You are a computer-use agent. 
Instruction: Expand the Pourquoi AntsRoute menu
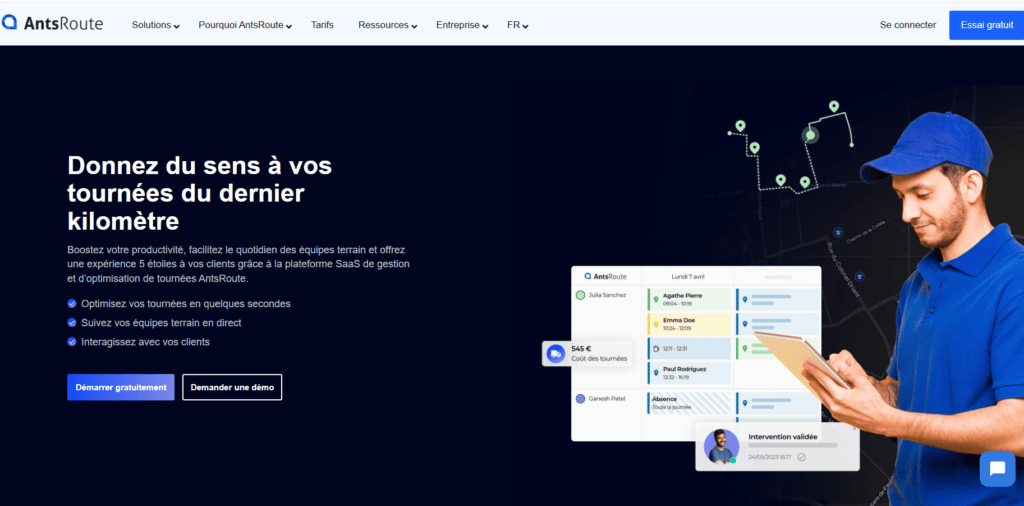245,25
